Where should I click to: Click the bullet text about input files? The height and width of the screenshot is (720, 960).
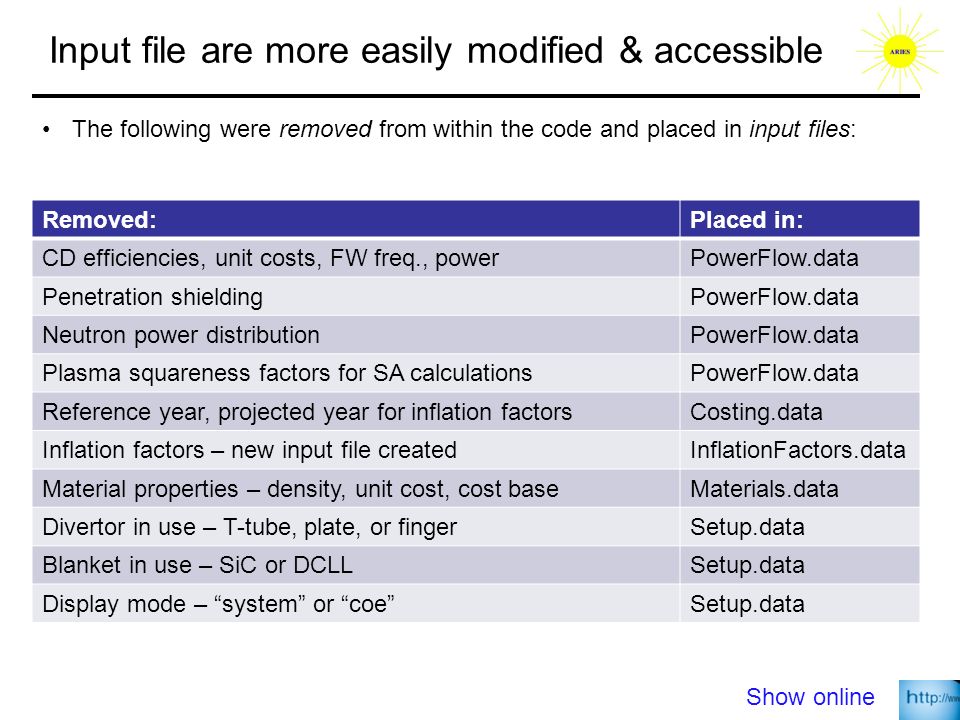(x=463, y=129)
